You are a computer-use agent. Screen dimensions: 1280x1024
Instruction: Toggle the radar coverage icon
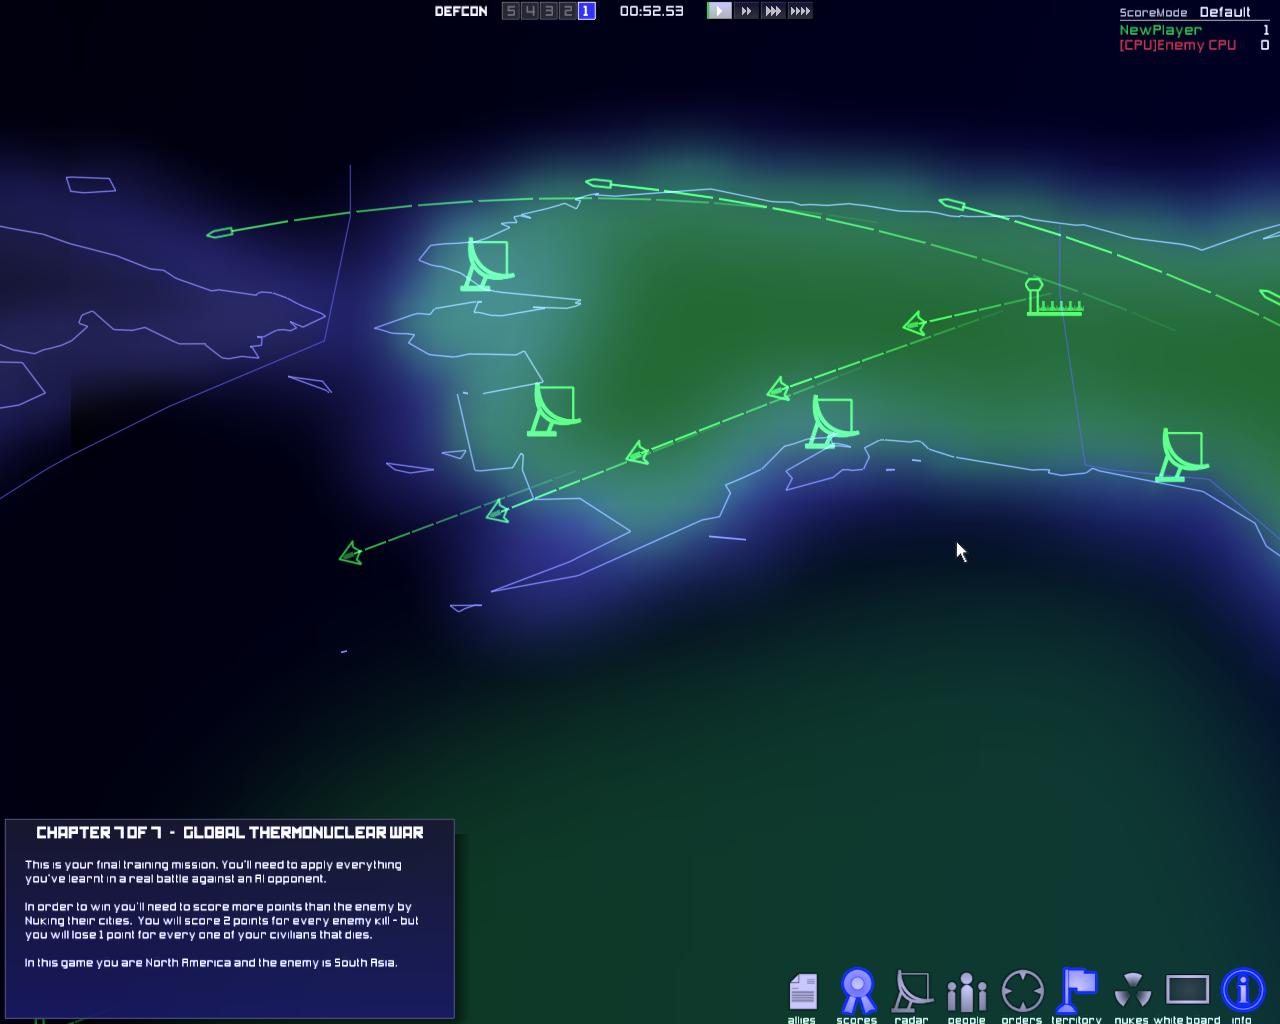(x=912, y=991)
